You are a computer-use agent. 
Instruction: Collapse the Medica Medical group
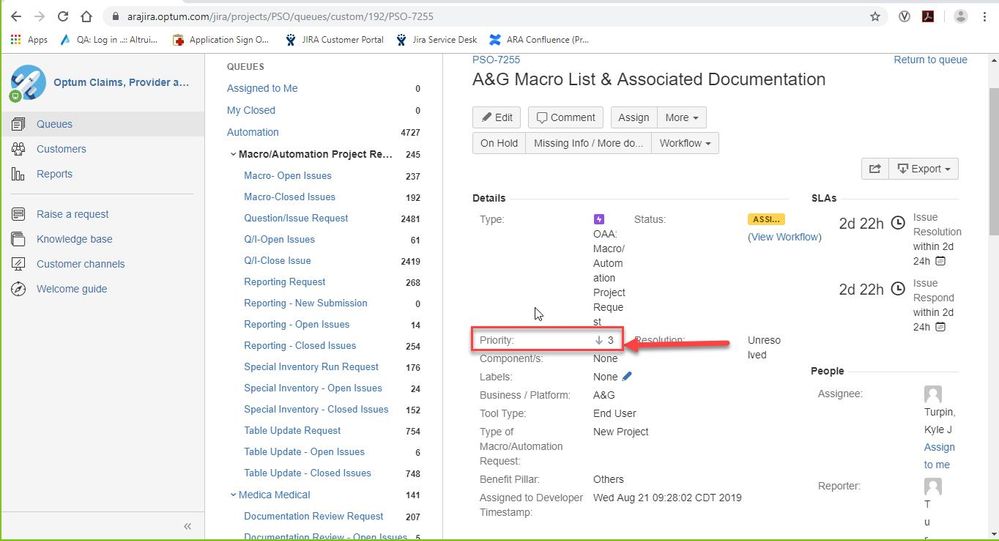coord(233,494)
